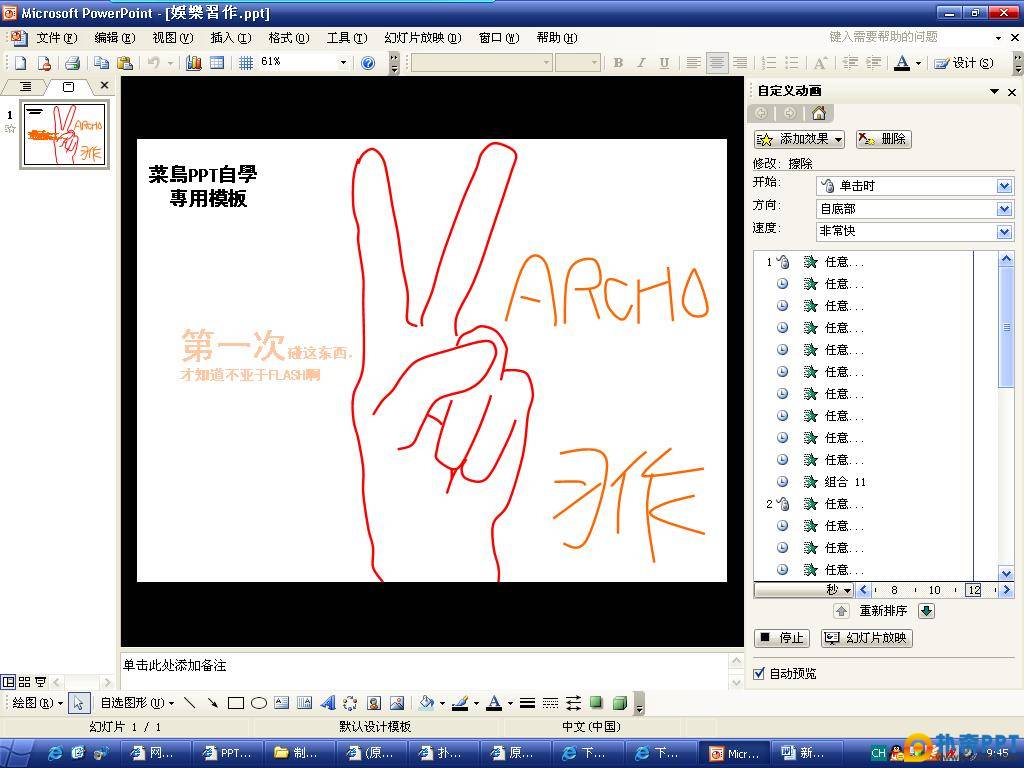Select the Arrow drawing tool
Viewport: 1024px width, 768px height.
pyautogui.click(x=212, y=703)
